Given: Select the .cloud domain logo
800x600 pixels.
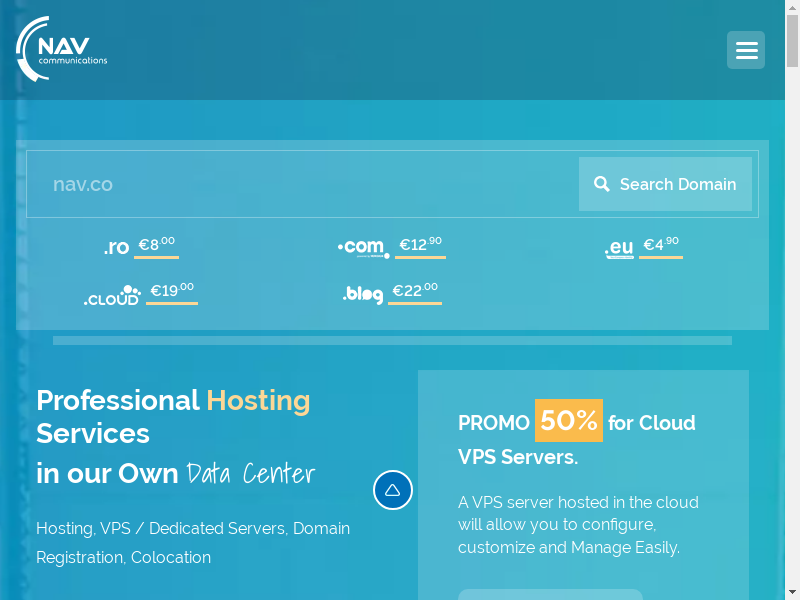Looking at the screenshot, I should (x=112, y=295).
